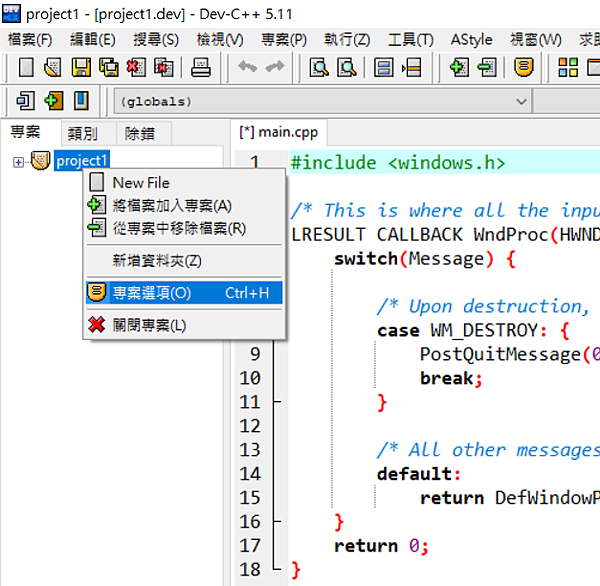600x586 pixels.
Task: Click the case WM_DESTROY code line
Action: click(473, 330)
